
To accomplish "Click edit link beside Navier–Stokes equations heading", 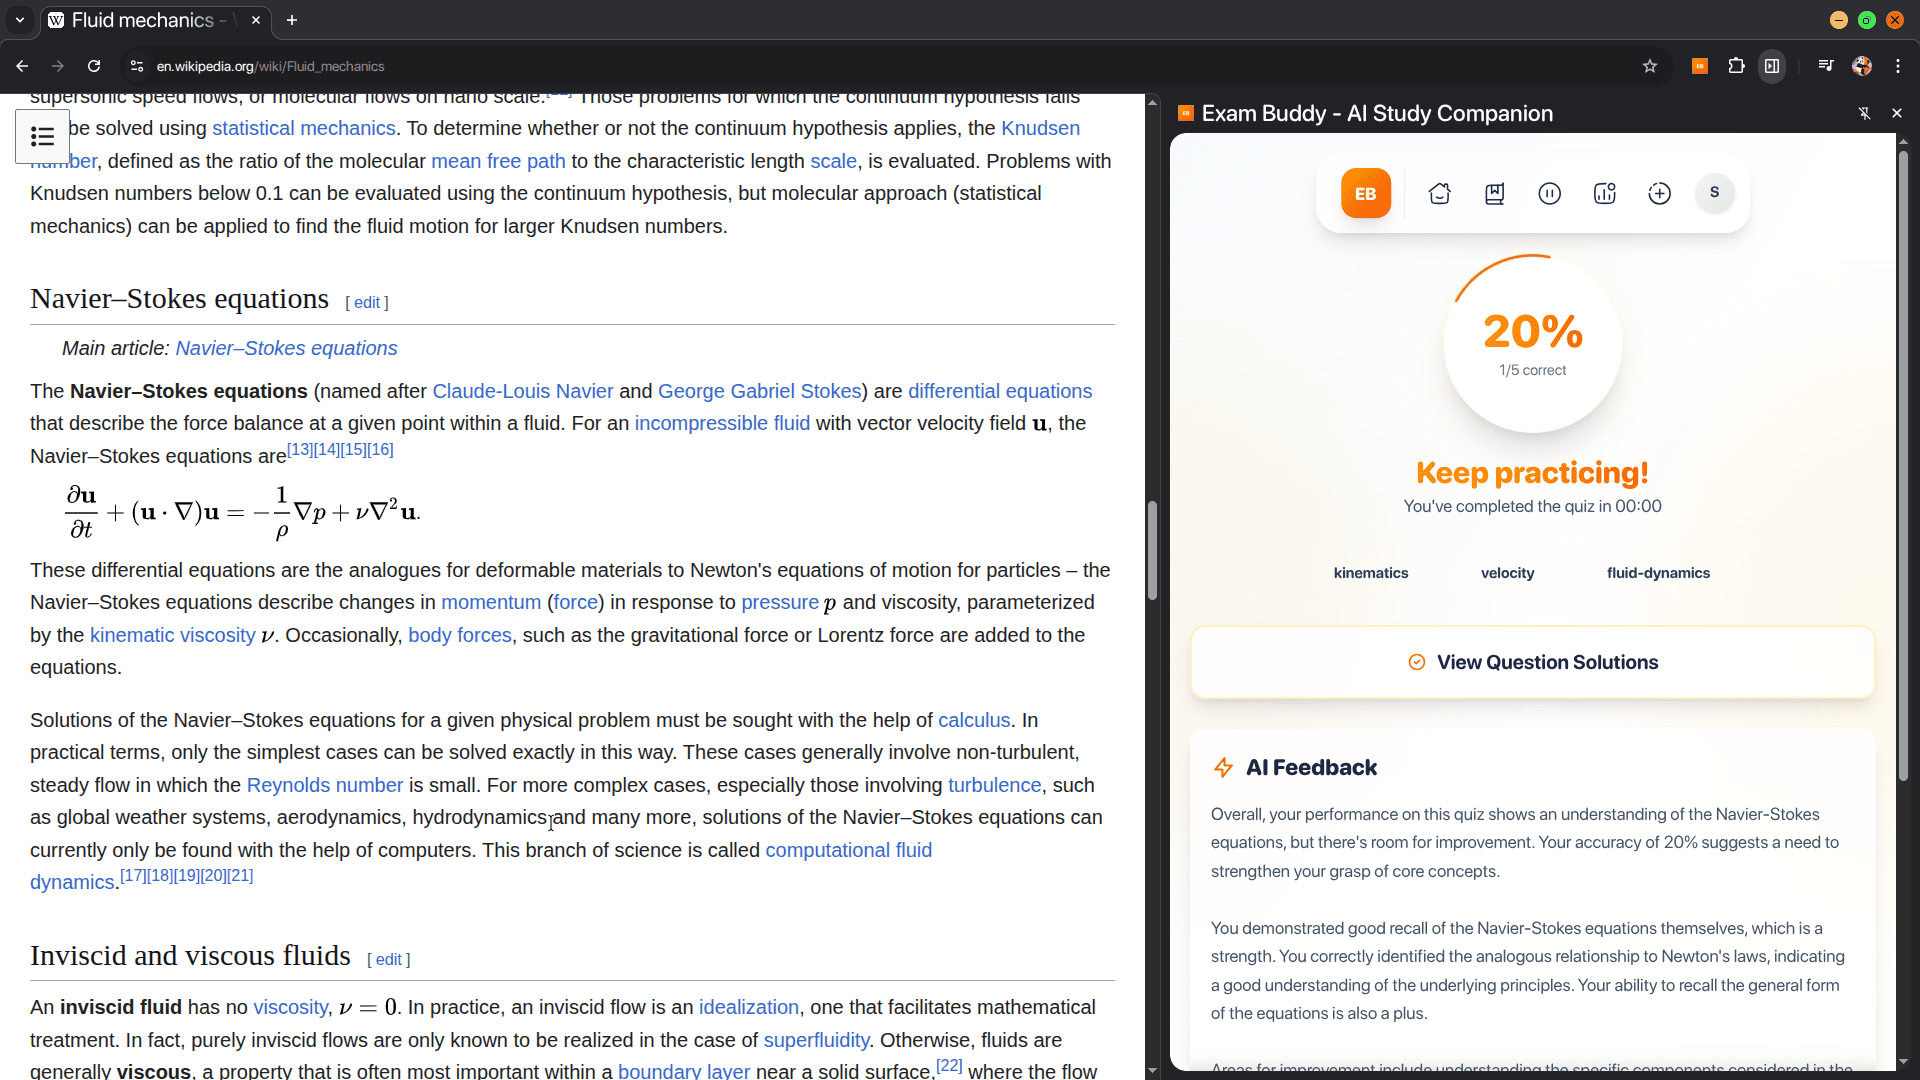I will coord(366,303).
